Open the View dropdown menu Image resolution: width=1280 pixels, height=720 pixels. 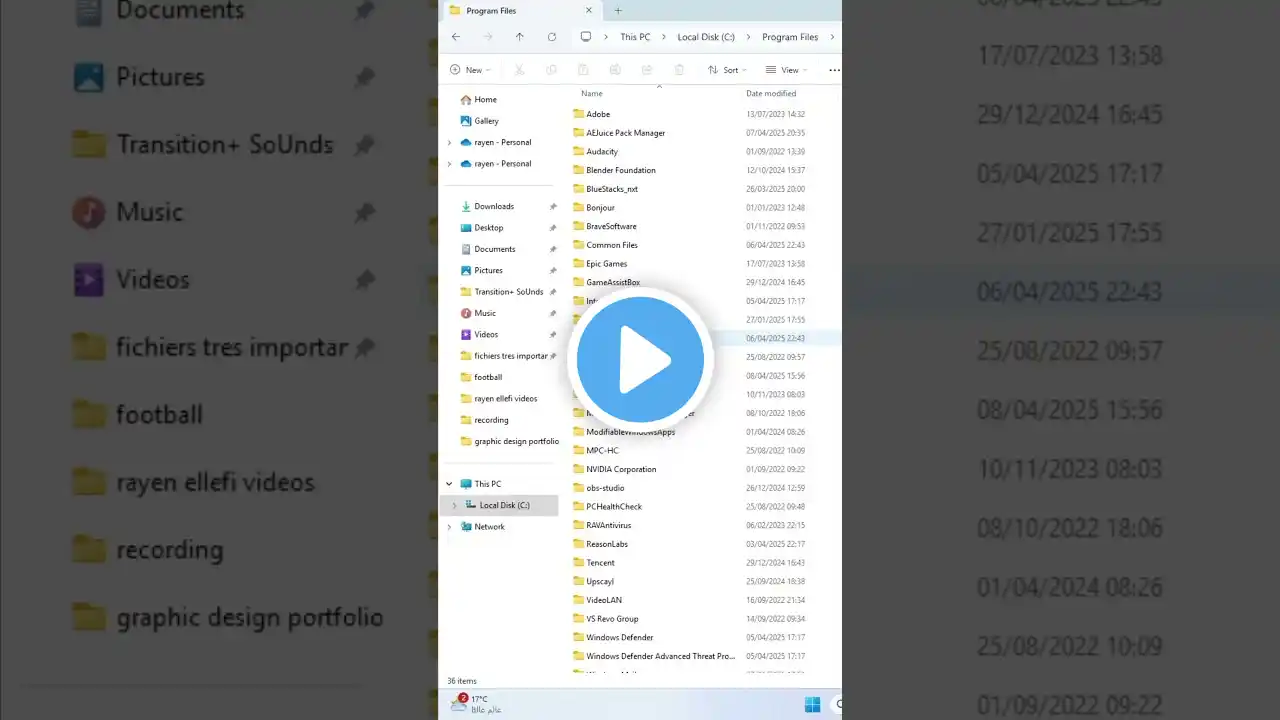click(786, 70)
